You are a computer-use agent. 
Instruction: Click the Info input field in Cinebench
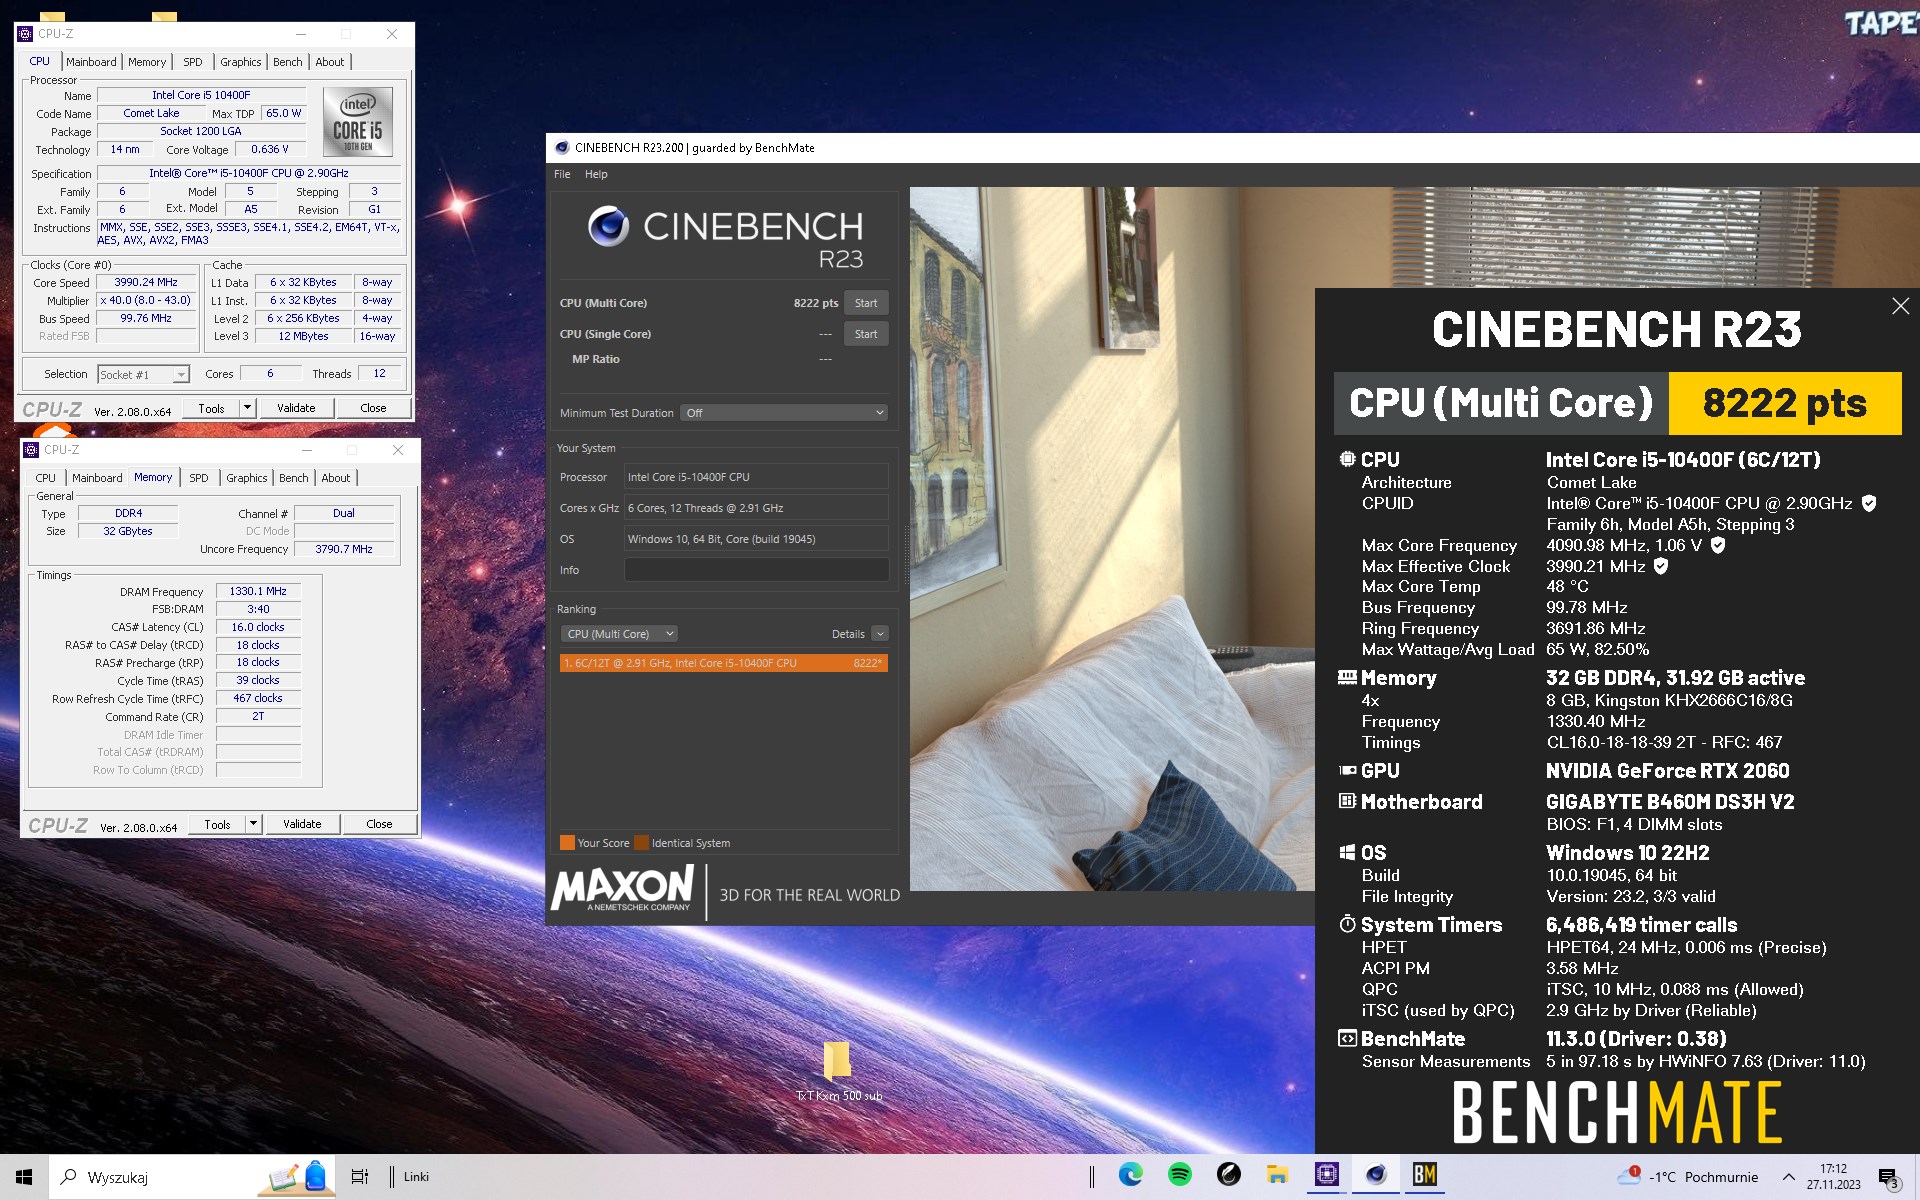tap(756, 570)
